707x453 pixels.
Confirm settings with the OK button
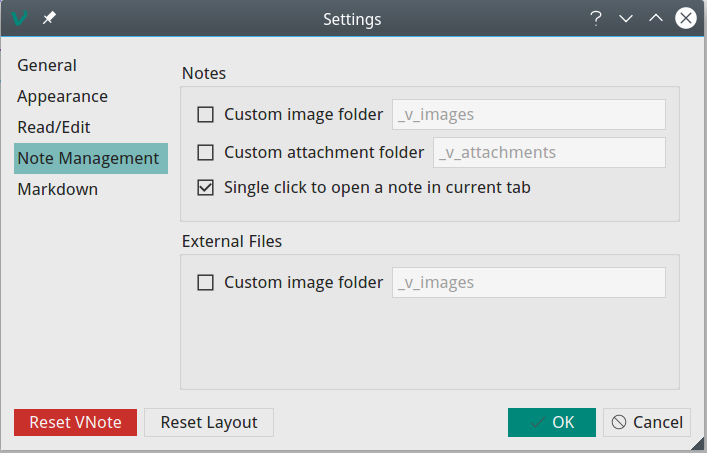coord(552,422)
